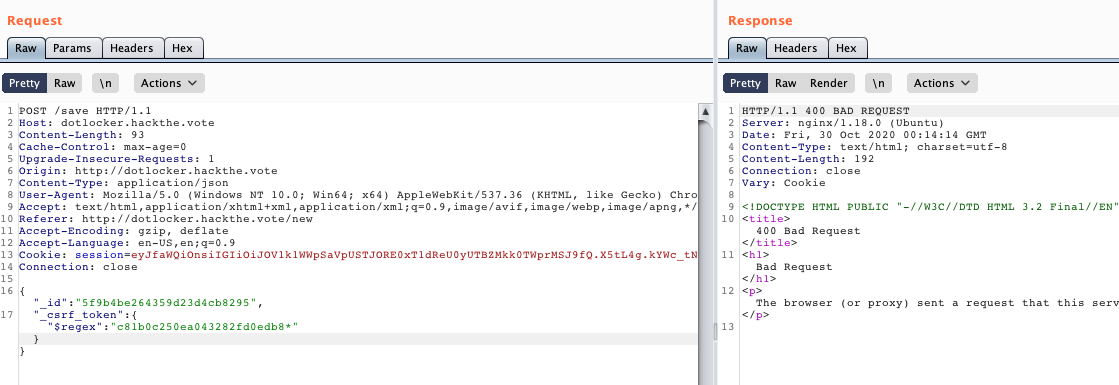Click the 400 Bad Request title text
The height and width of the screenshot is (385, 1119).
click(808, 231)
